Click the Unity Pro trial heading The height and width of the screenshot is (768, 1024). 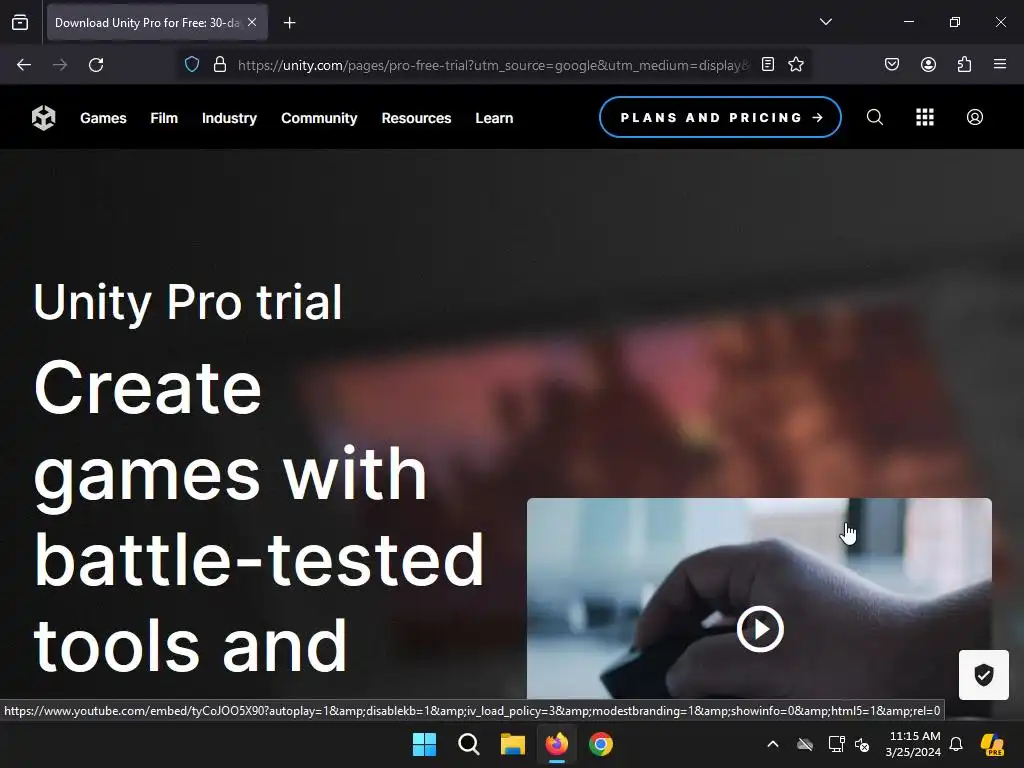tap(188, 302)
